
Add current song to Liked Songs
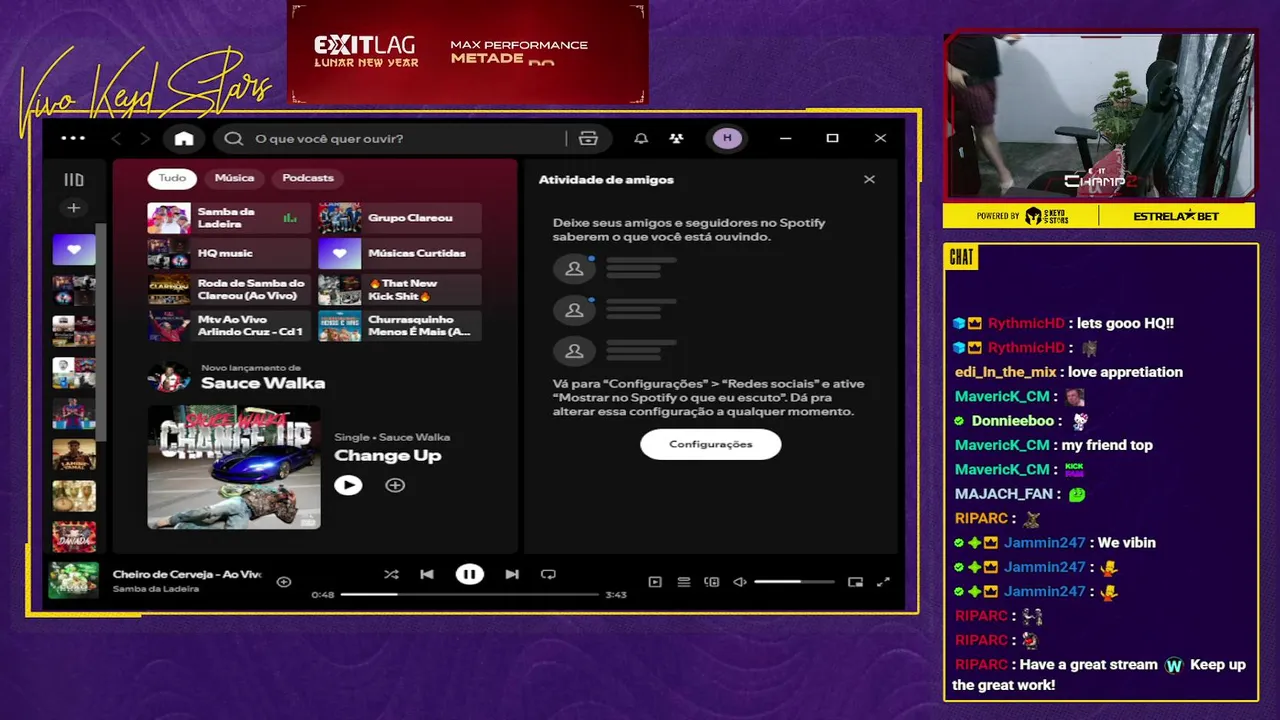[x=284, y=581]
